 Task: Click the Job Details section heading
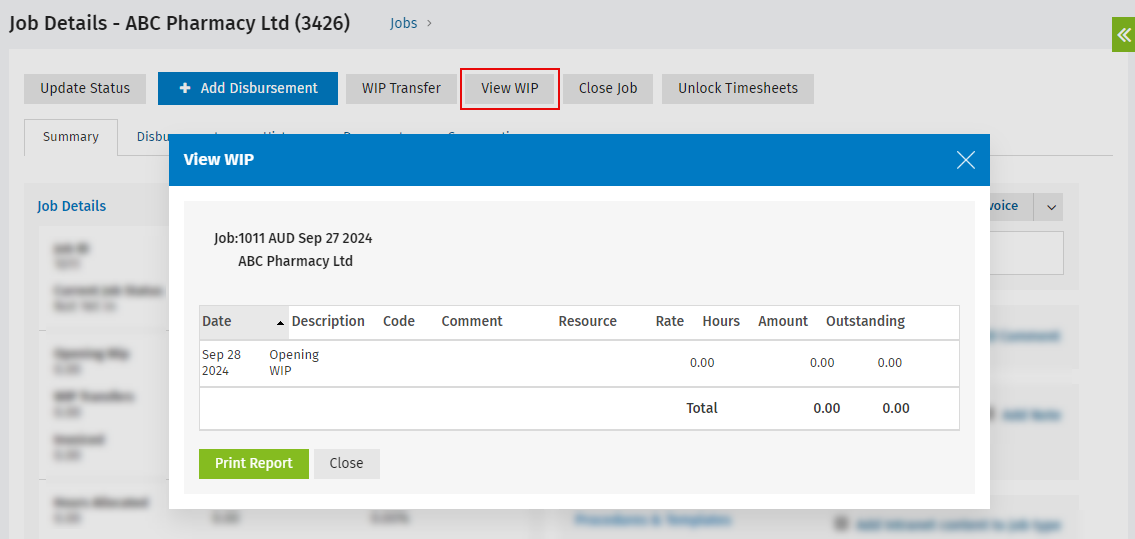72,206
